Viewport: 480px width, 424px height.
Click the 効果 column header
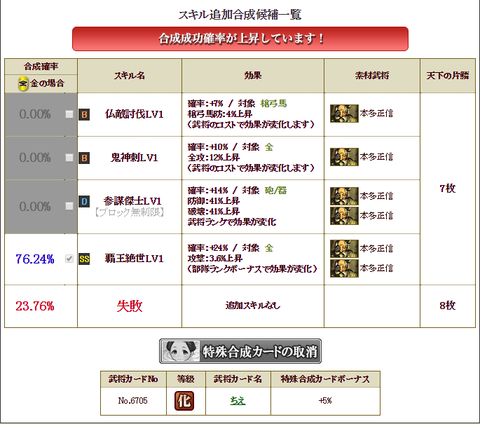click(253, 76)
